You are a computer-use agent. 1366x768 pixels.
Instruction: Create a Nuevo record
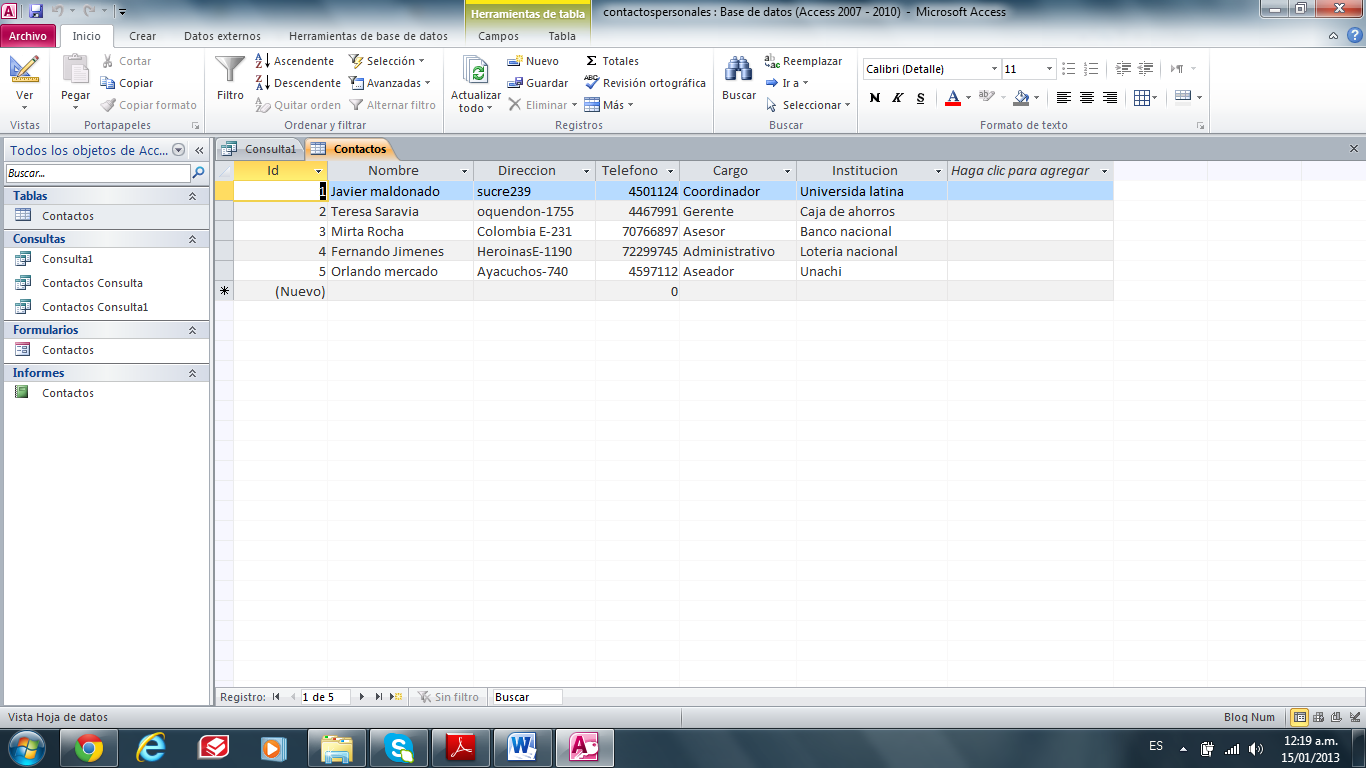tap(531, 61)
